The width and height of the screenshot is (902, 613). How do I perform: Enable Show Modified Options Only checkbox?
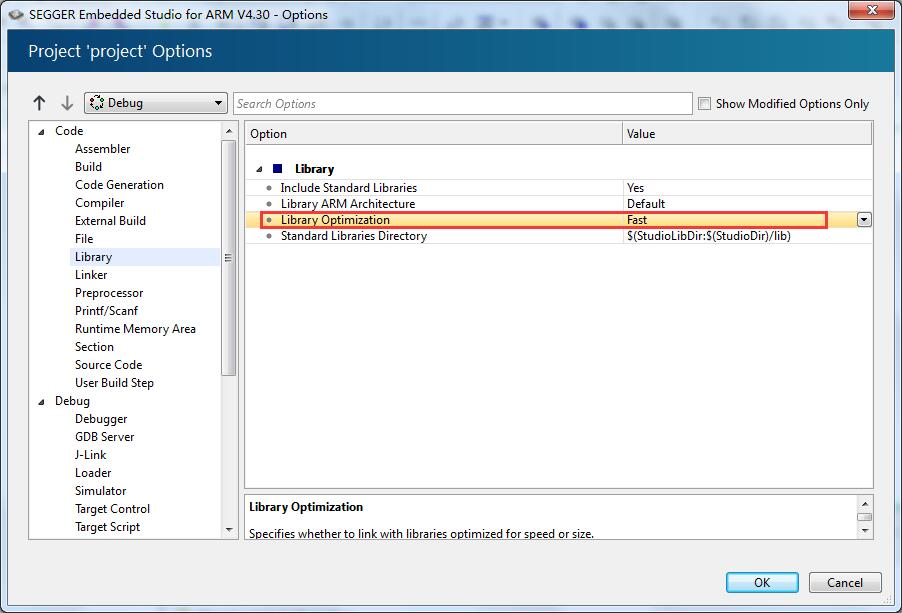coord(704,104)
